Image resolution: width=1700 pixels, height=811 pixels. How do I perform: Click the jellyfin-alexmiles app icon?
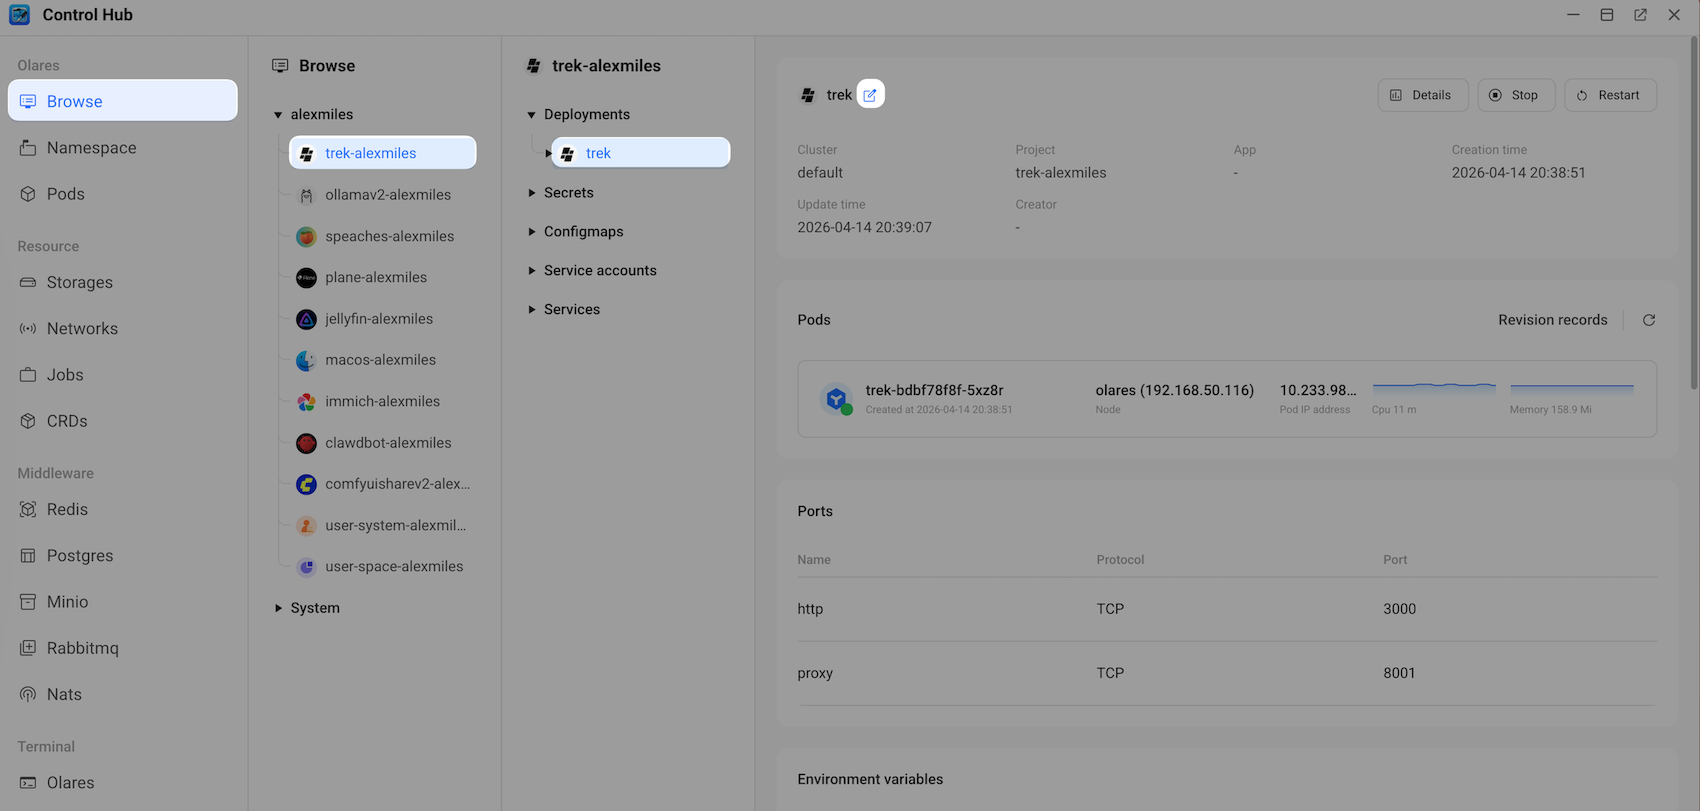click(x=306, y=319)
